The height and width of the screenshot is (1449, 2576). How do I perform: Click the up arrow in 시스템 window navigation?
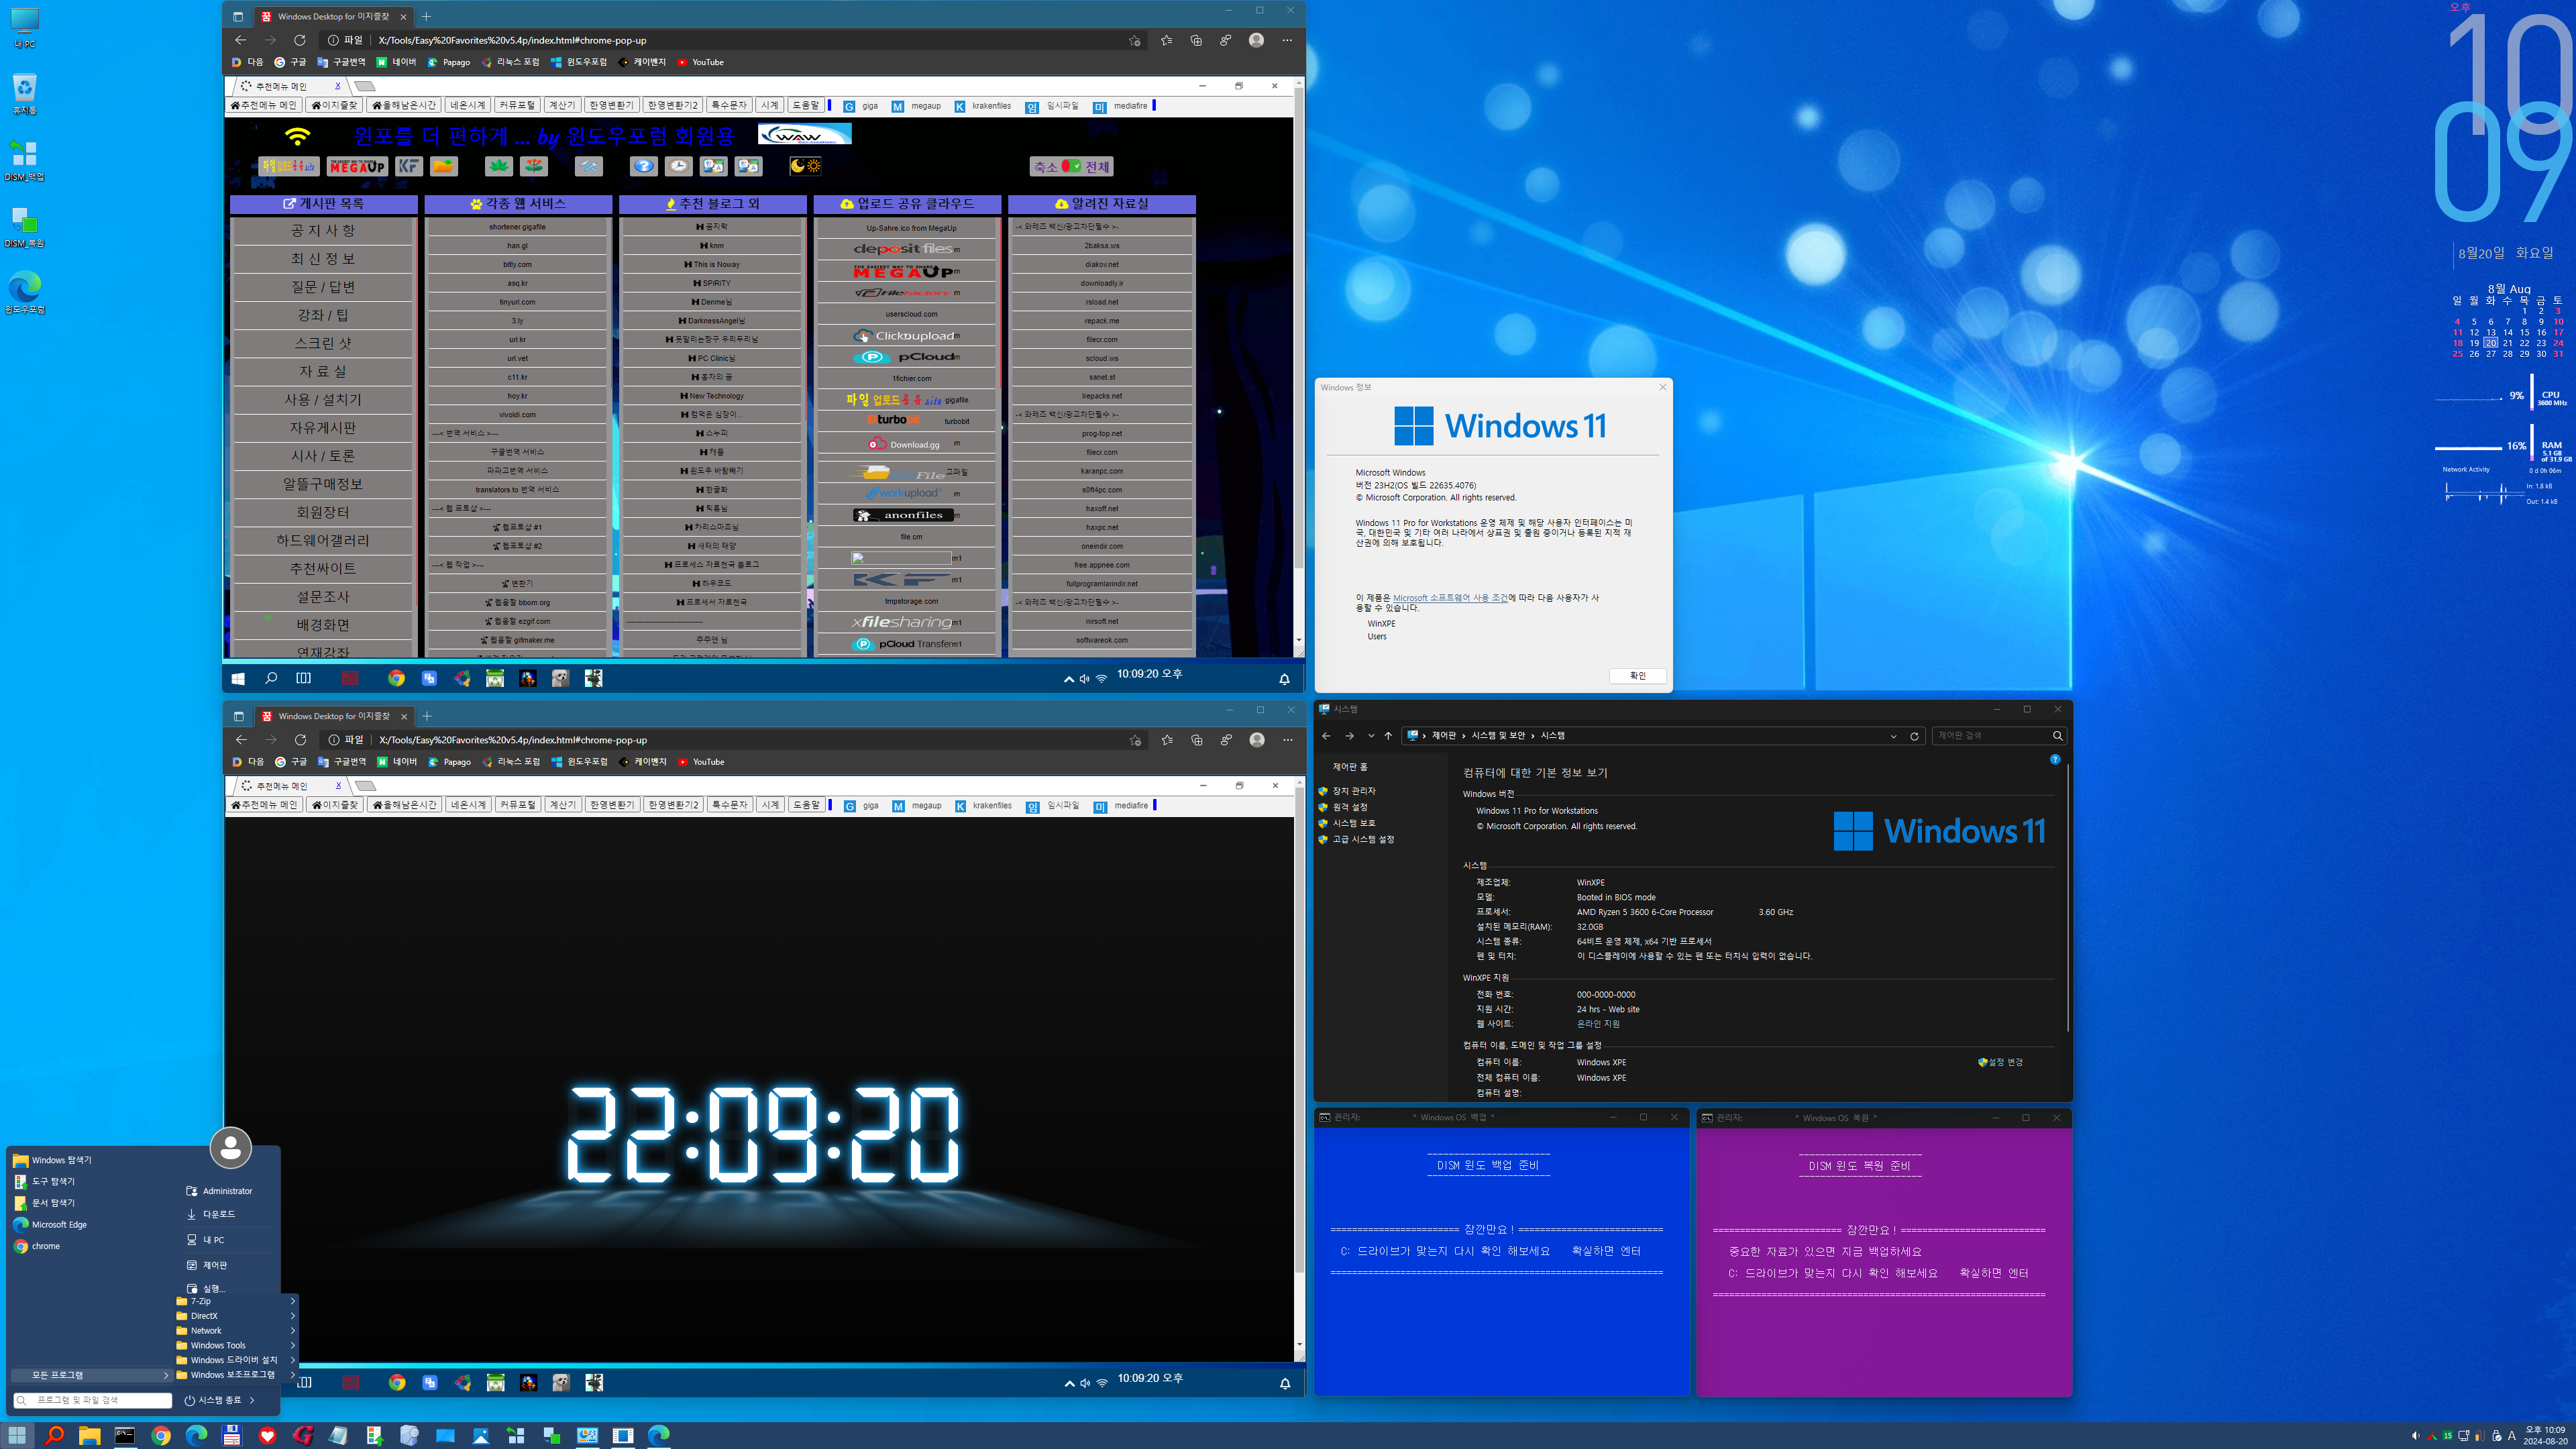click(1388, 736)
